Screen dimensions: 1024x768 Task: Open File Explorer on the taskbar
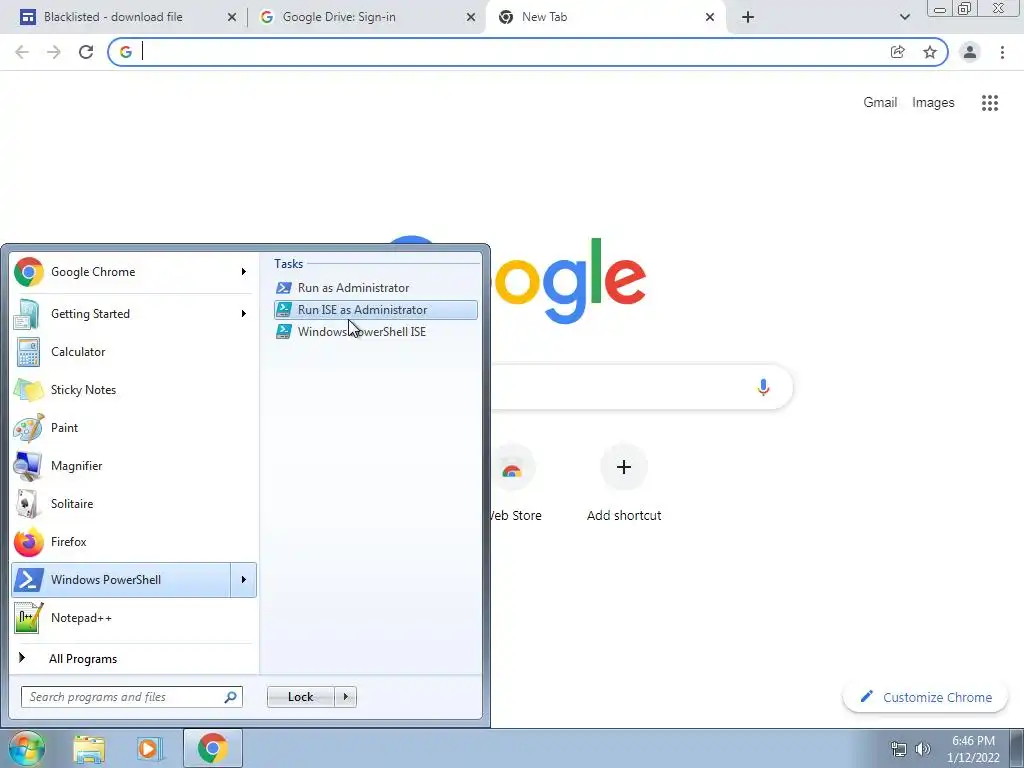[89, 748]
